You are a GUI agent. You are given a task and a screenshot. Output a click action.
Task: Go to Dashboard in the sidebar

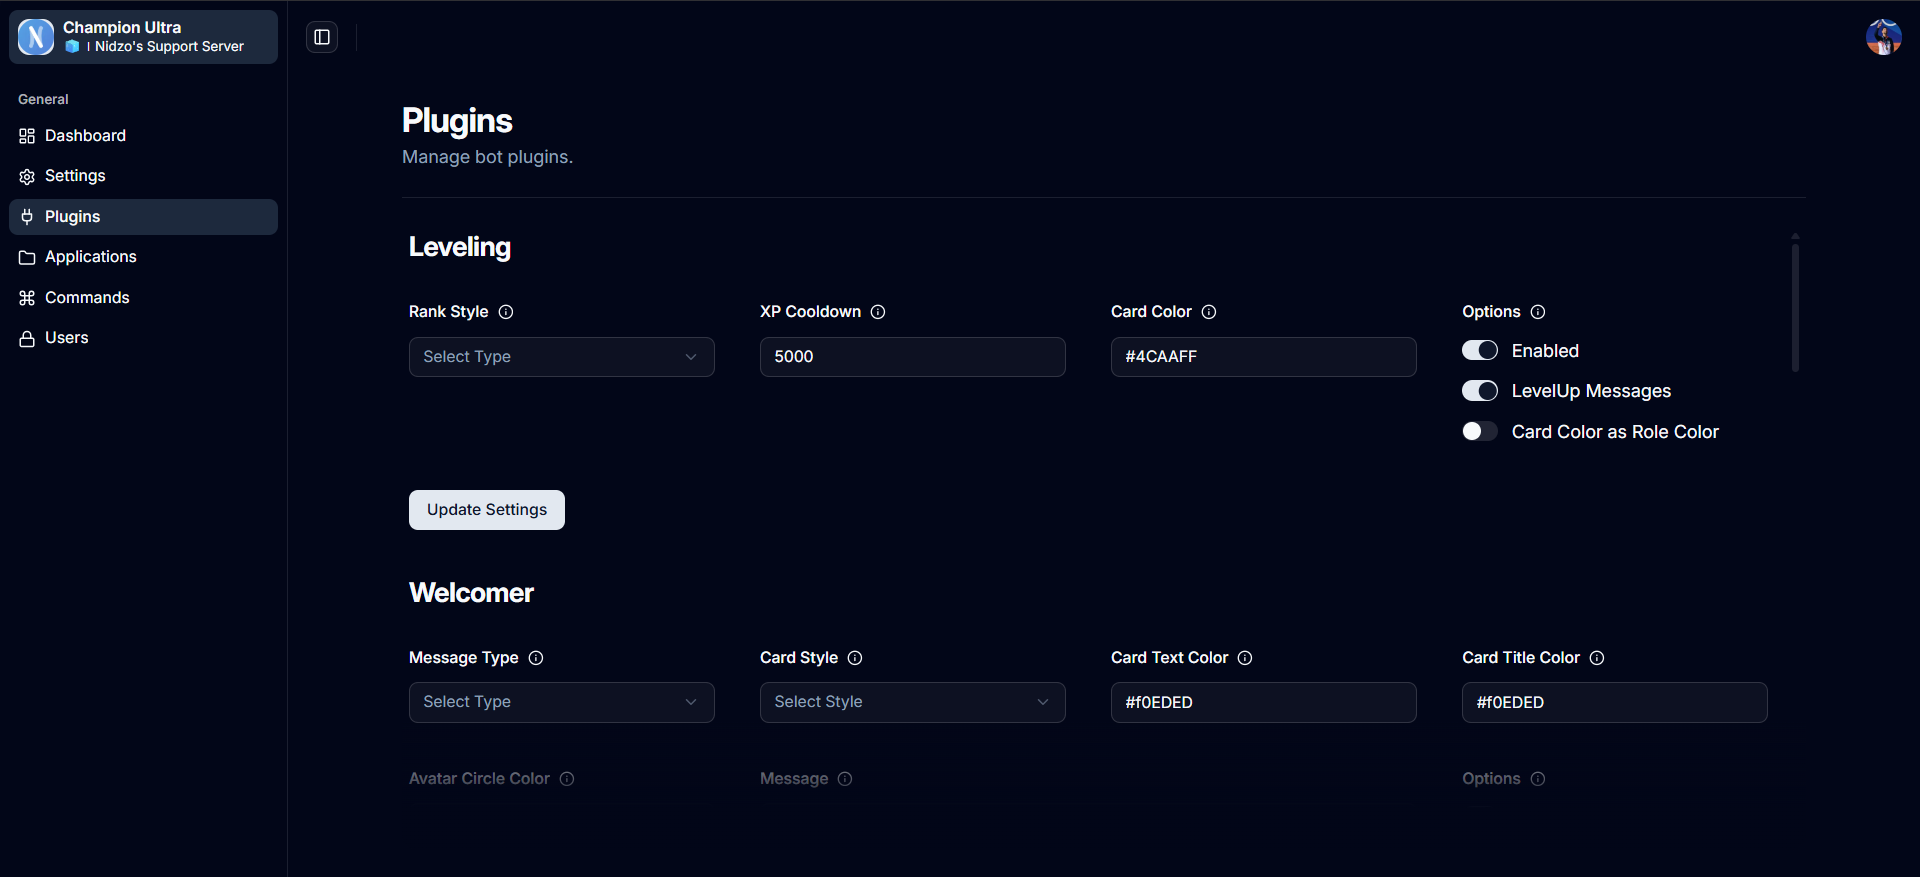(85, 136)
